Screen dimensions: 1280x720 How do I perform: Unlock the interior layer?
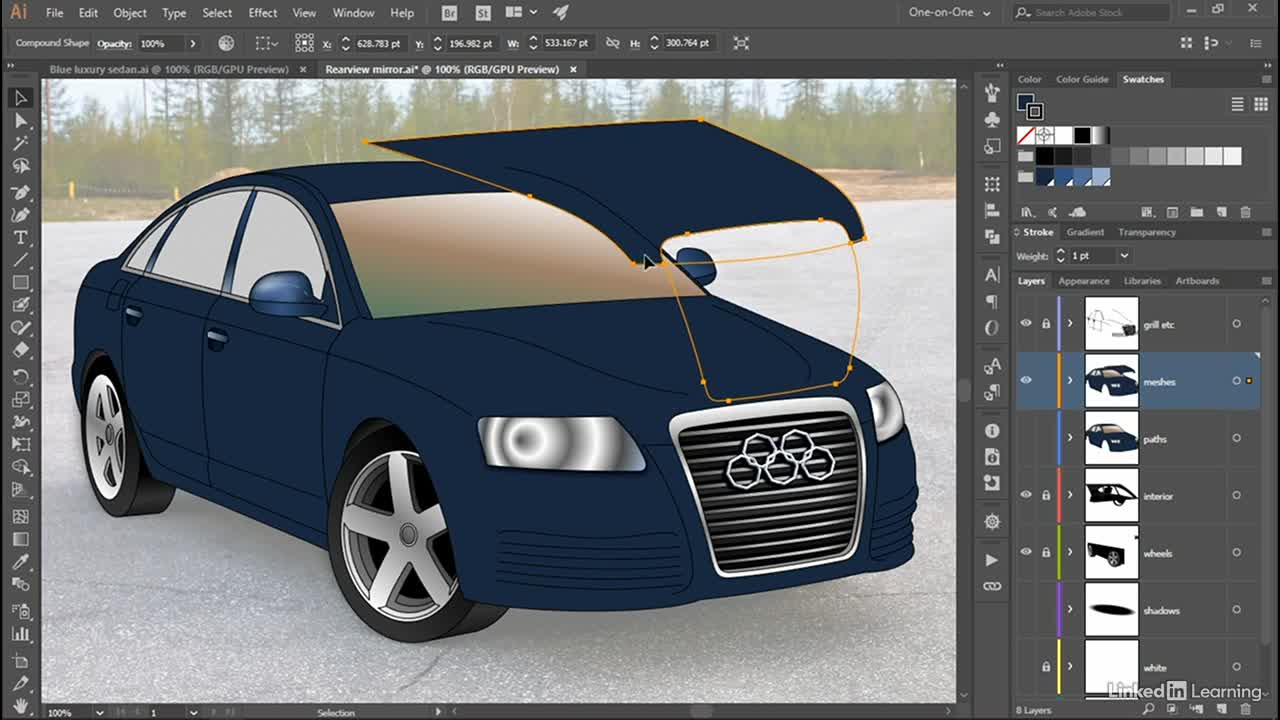click(x=1046, y=495)
